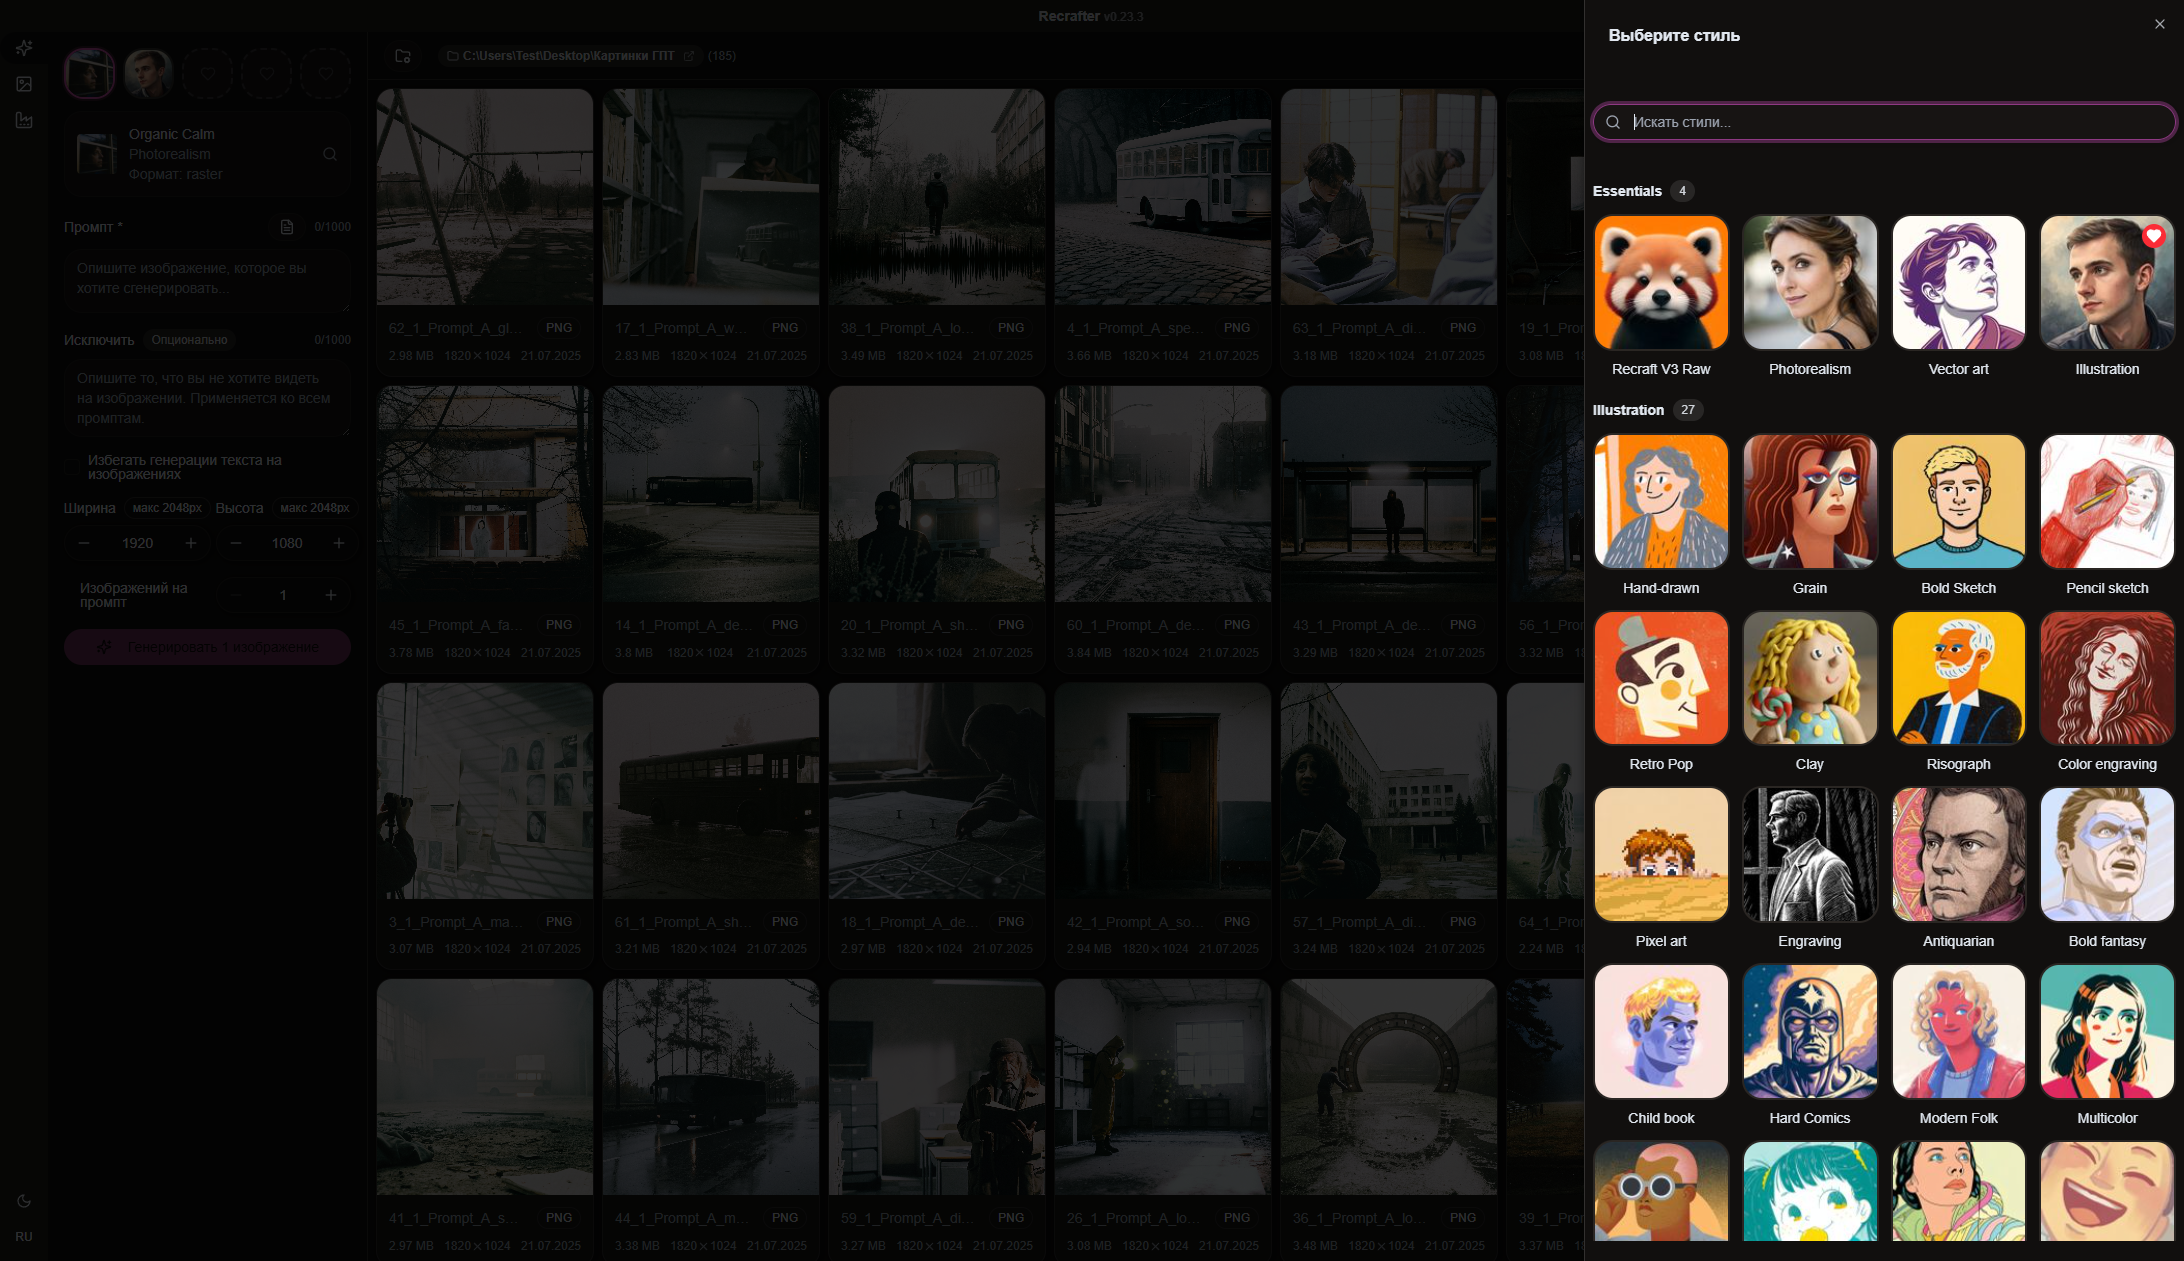
Task: Open the image gallery sidebar icon
Action: (24, 84)
